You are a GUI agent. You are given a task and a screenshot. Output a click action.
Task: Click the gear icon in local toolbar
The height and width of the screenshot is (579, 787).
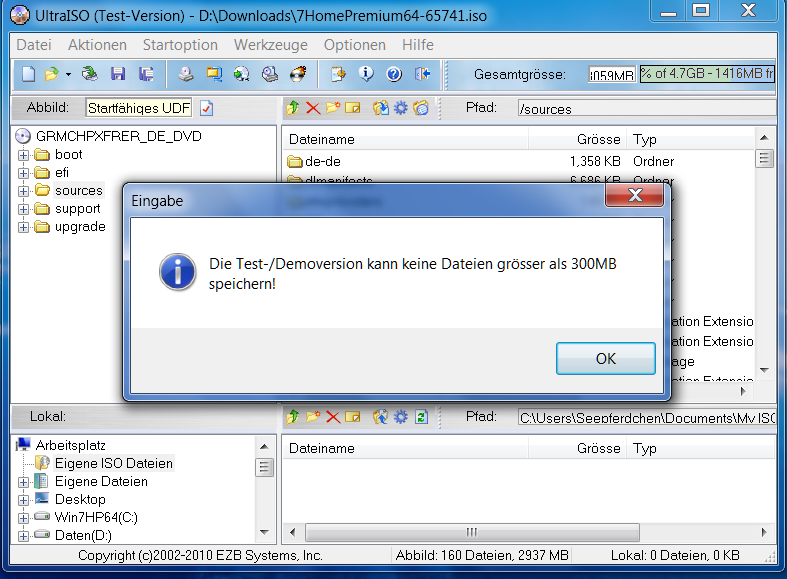tap(401, 416)
